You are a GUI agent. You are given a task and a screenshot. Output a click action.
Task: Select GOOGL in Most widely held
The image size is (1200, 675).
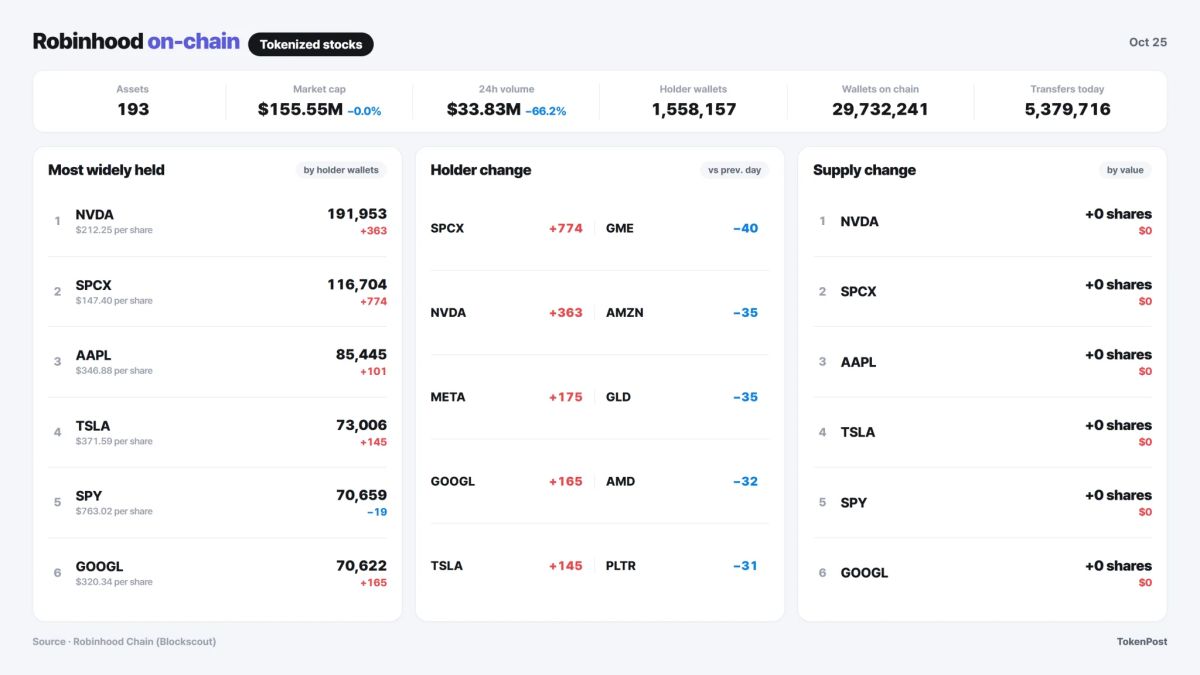tap(99, 566)
